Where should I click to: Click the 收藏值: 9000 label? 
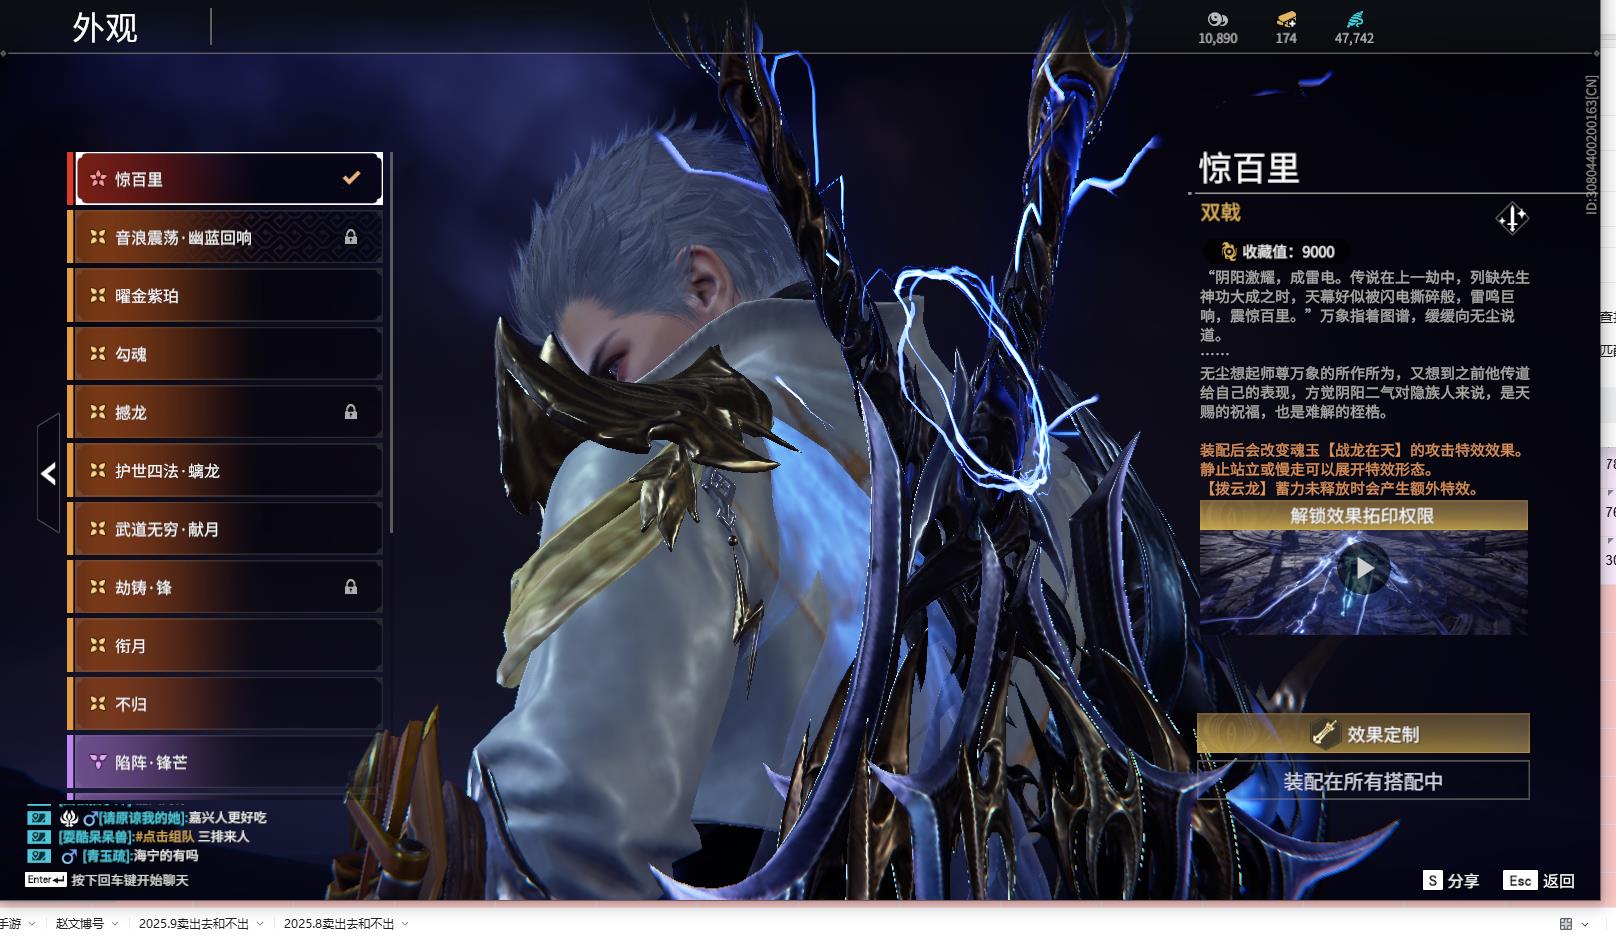coord(1288,252)
